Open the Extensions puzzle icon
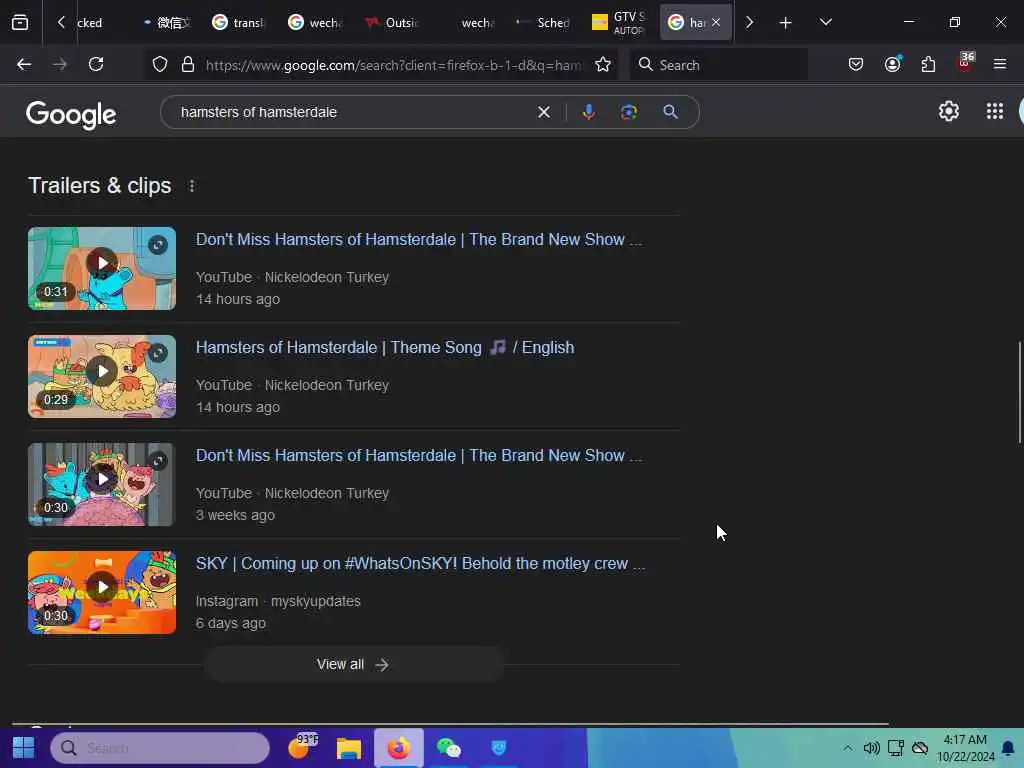Image resolution: width=1024 pixels, height=768 pixels. coord(928,64)
